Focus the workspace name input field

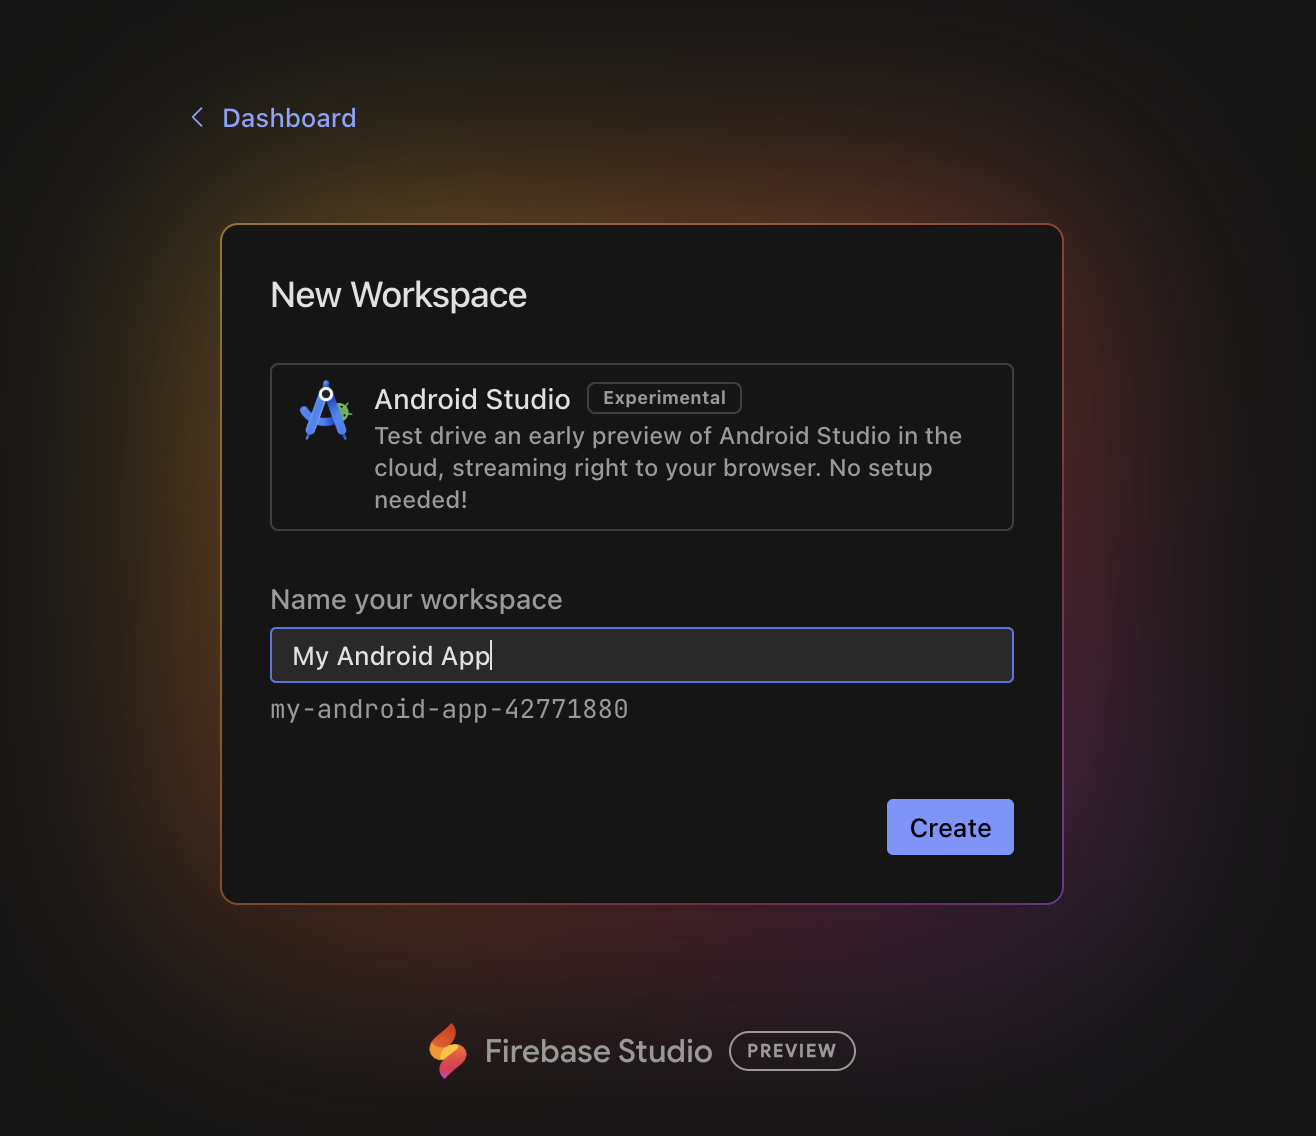tap(750, 655)
